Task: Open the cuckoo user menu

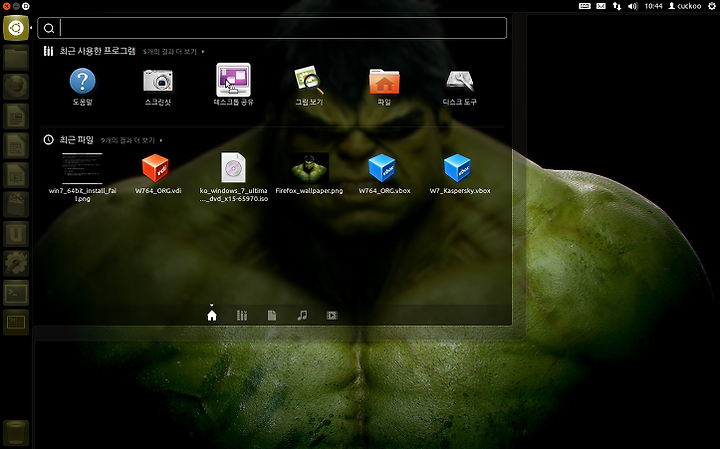Action: tap(685, 6)
